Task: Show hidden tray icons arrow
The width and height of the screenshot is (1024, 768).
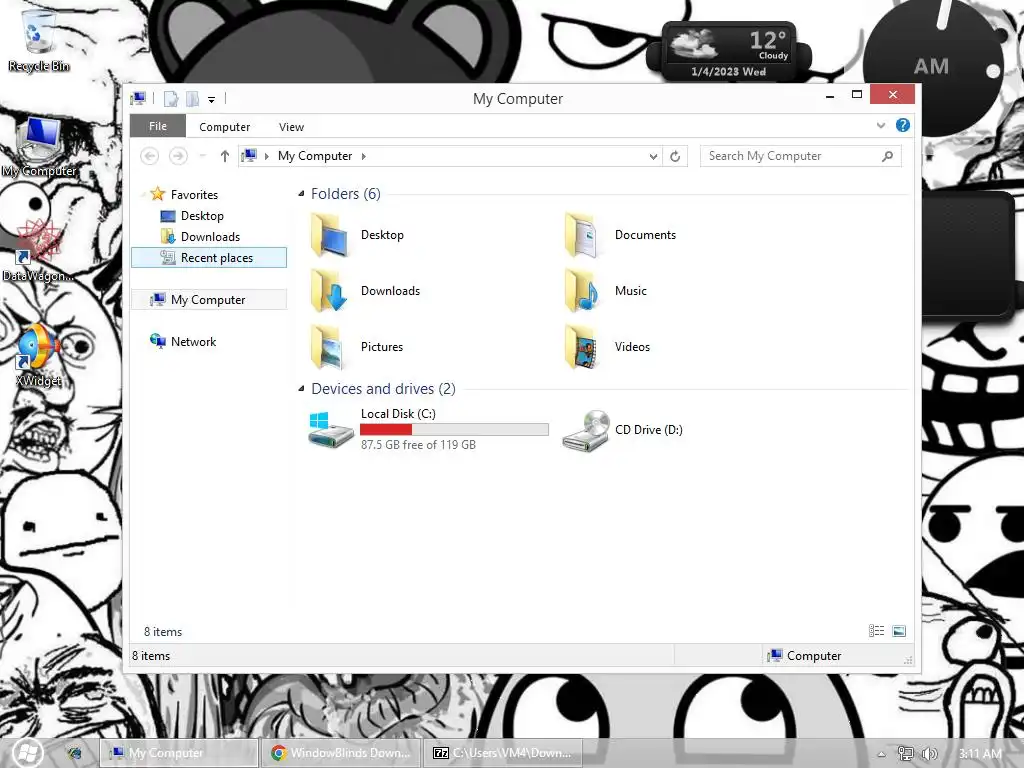Action: 881,754
